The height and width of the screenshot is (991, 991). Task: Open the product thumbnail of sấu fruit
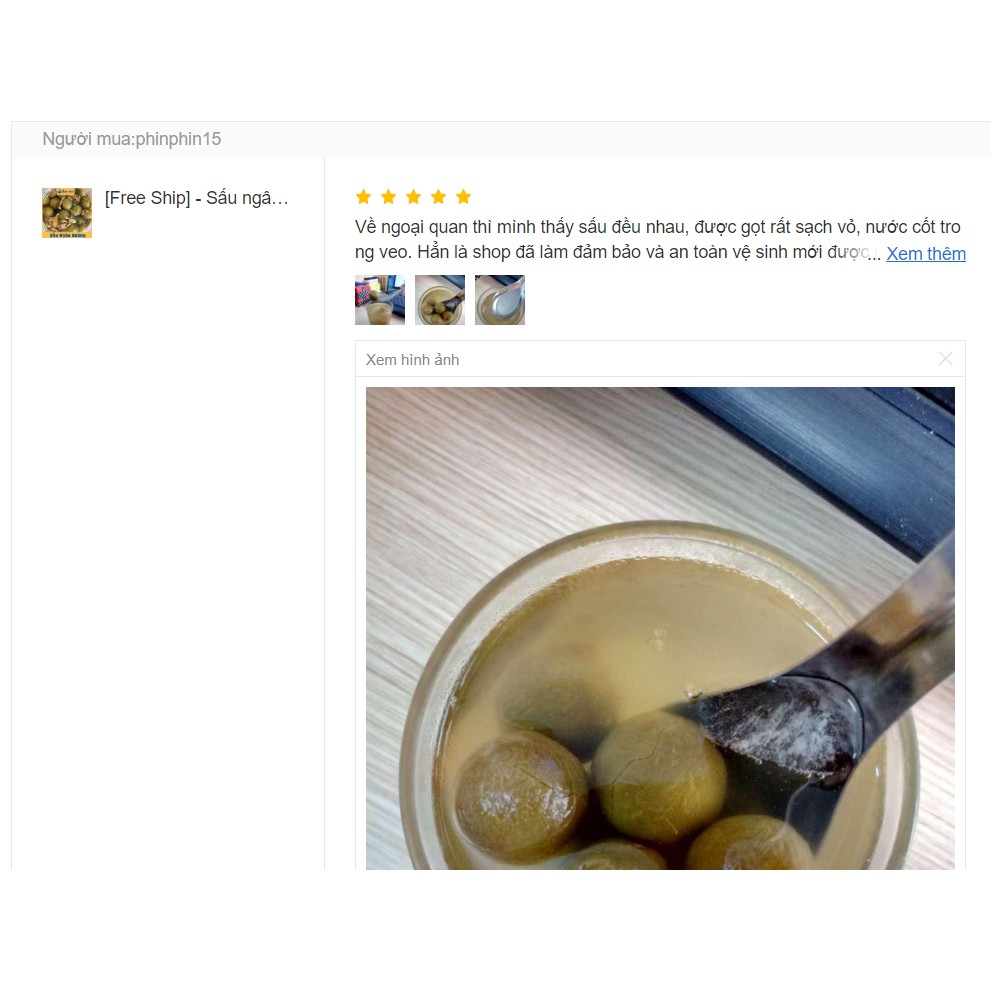67,213
